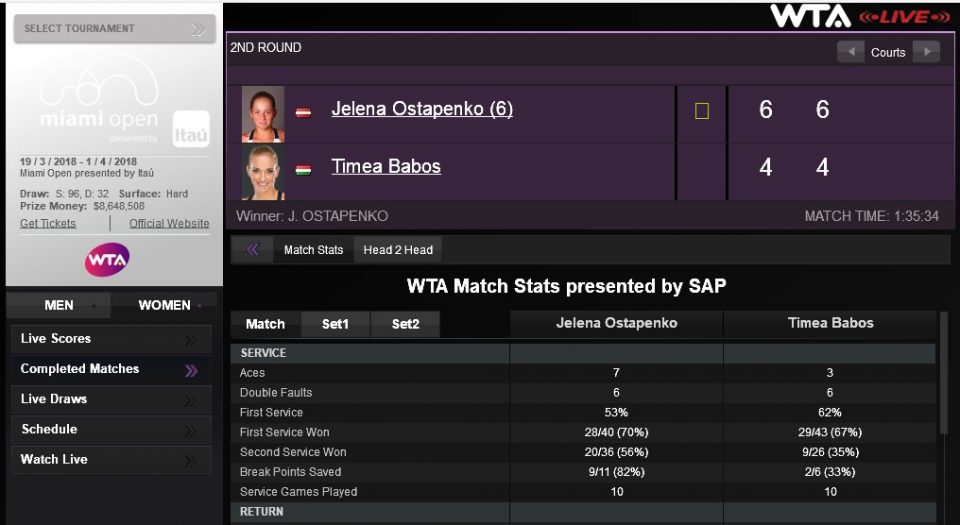Click the yellow square marker by Ostapenko
The width and height of the screenshot is (960, 525).
pyautogui.click(x=702, y=111)
